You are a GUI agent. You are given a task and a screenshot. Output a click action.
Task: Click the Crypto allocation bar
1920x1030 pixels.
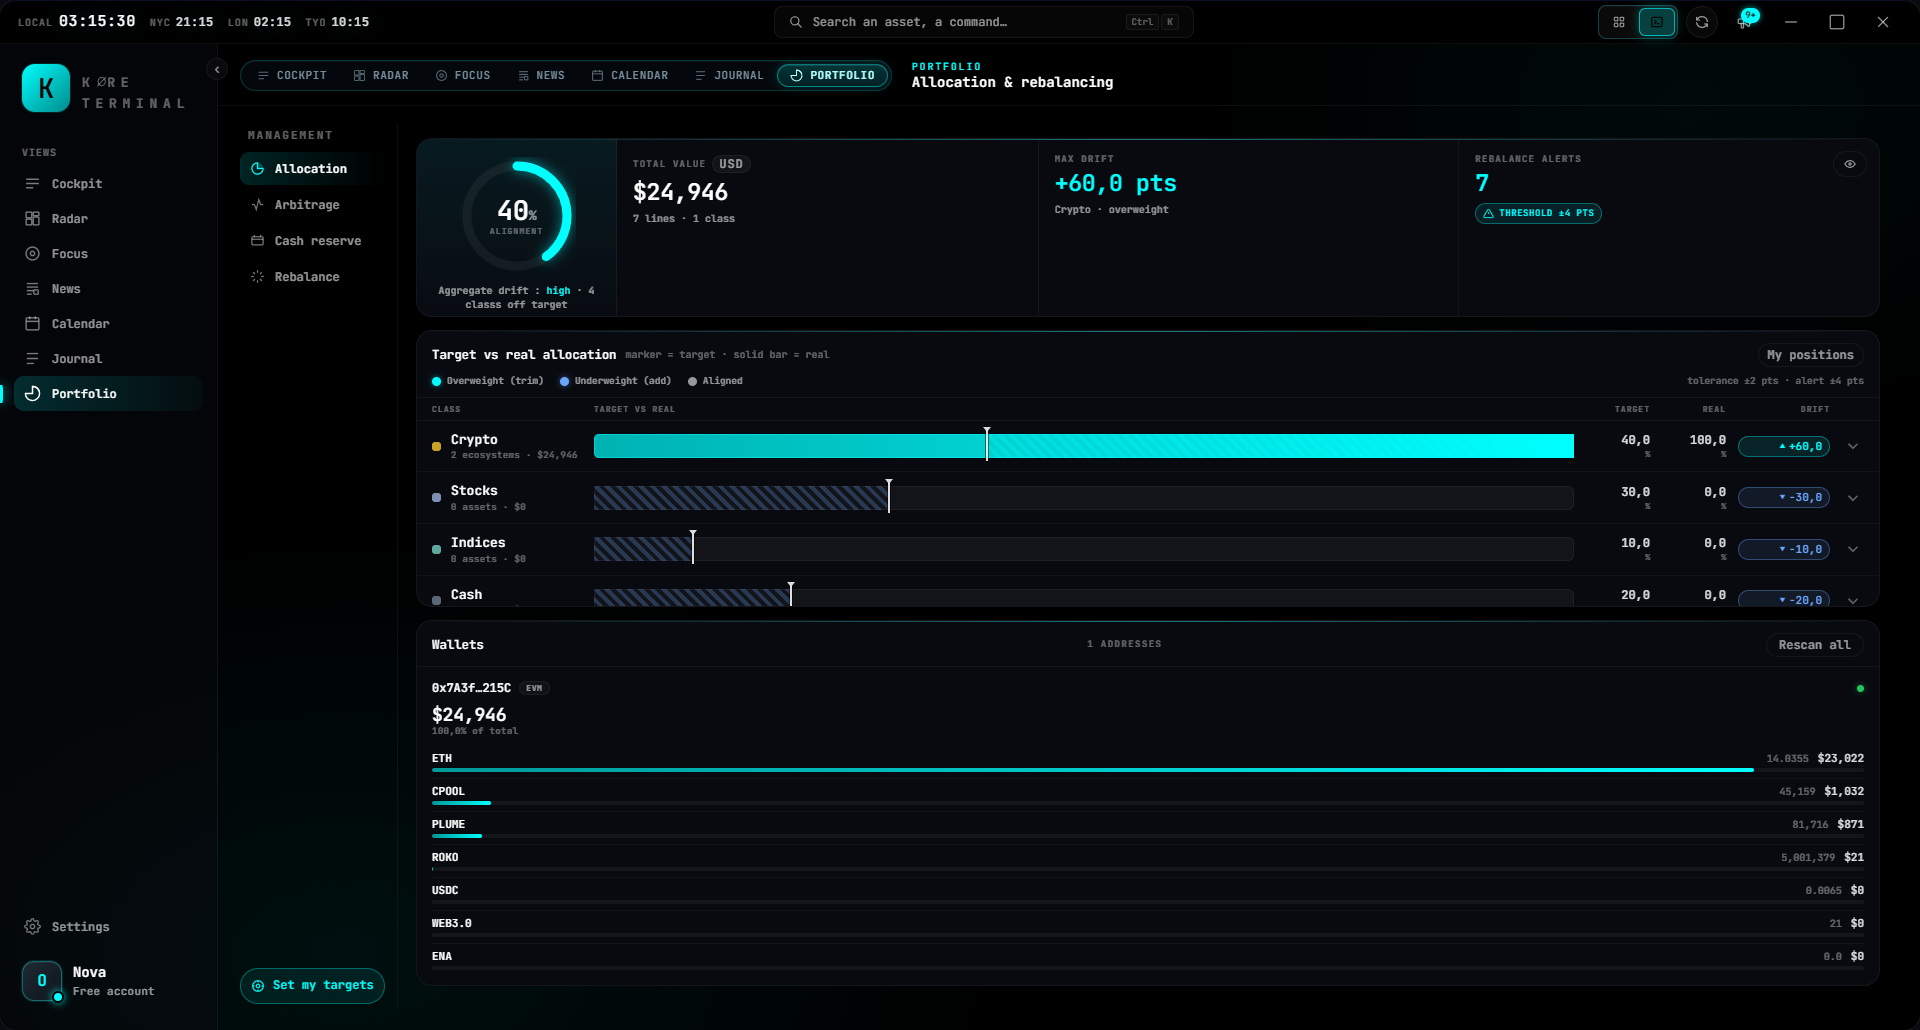point(1084,446)
